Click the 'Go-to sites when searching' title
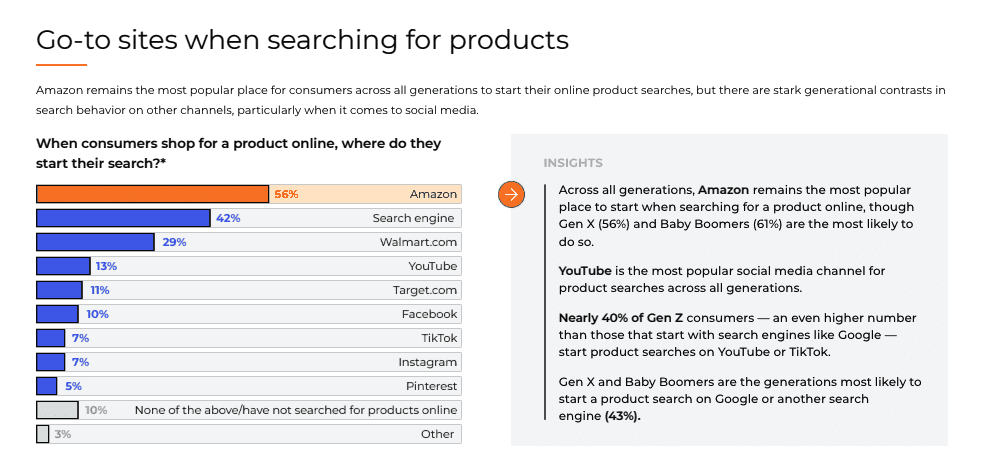This screenshot has height=467, width=984. click(302, 40)
